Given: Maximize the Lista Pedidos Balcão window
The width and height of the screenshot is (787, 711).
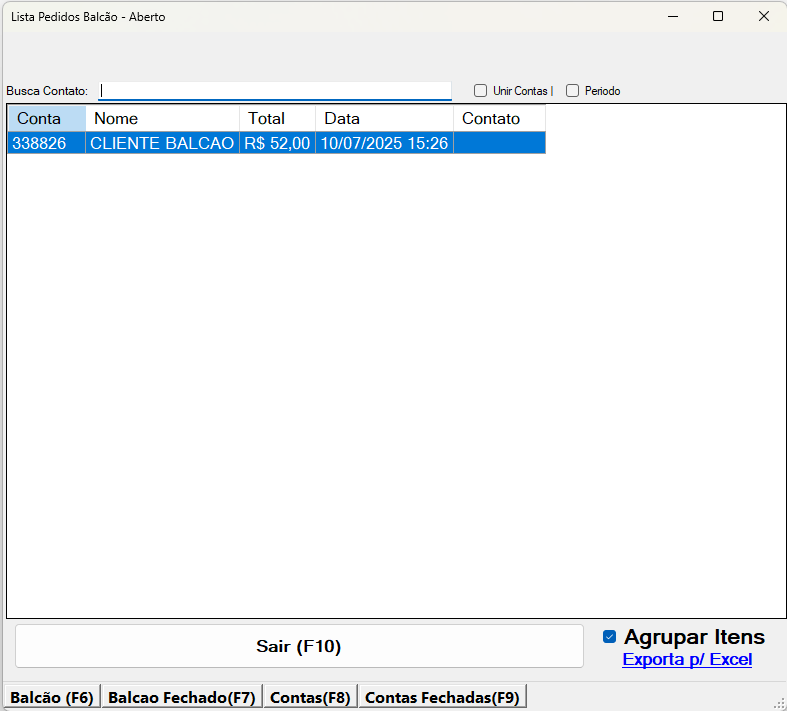Looking at the screenshot, I should pyautogui.click(x=718, y=16).
